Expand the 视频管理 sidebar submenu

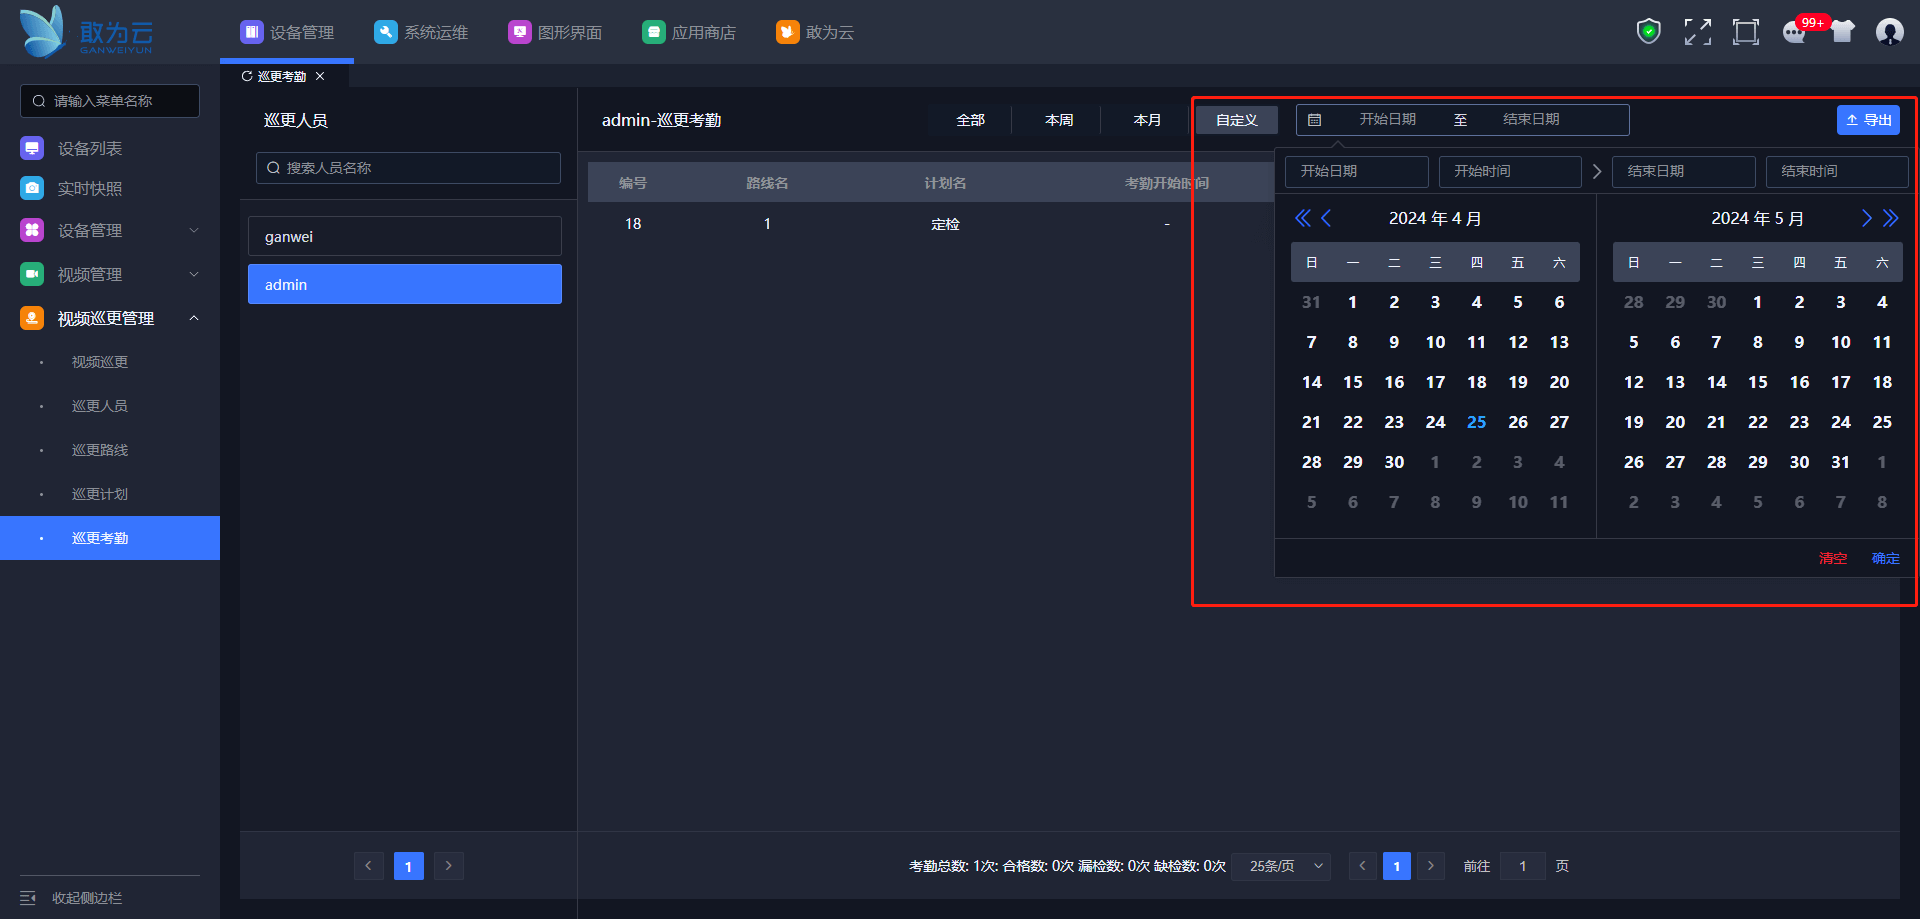tap(194, 274)
